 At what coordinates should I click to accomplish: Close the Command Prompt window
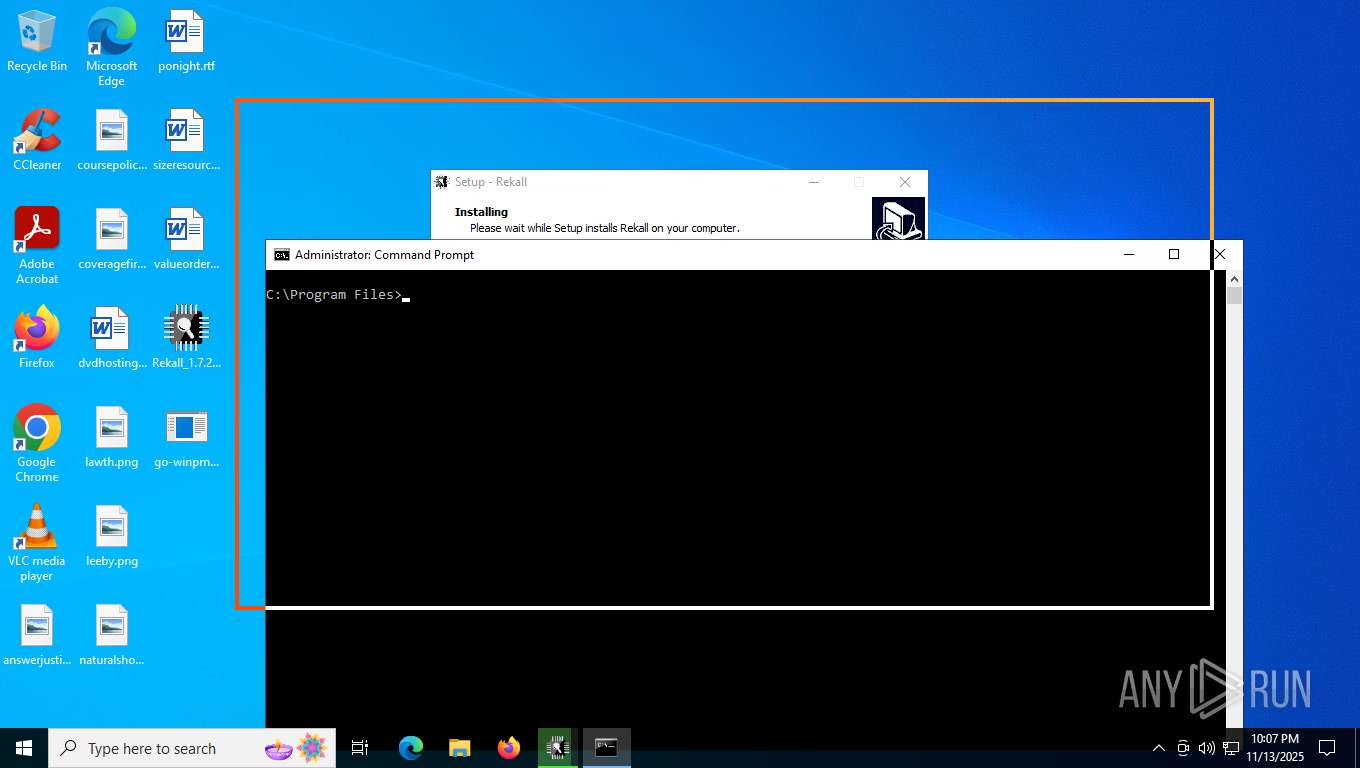(x=1219, y=255)
